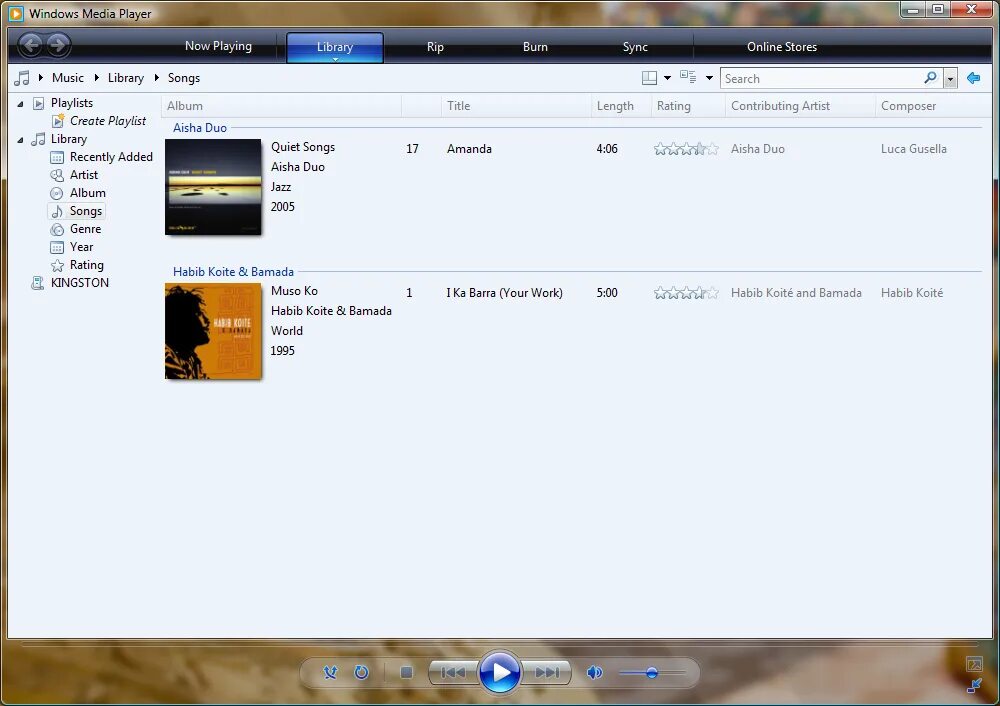
Task: Skip to previous track
Action: point(453,672)
